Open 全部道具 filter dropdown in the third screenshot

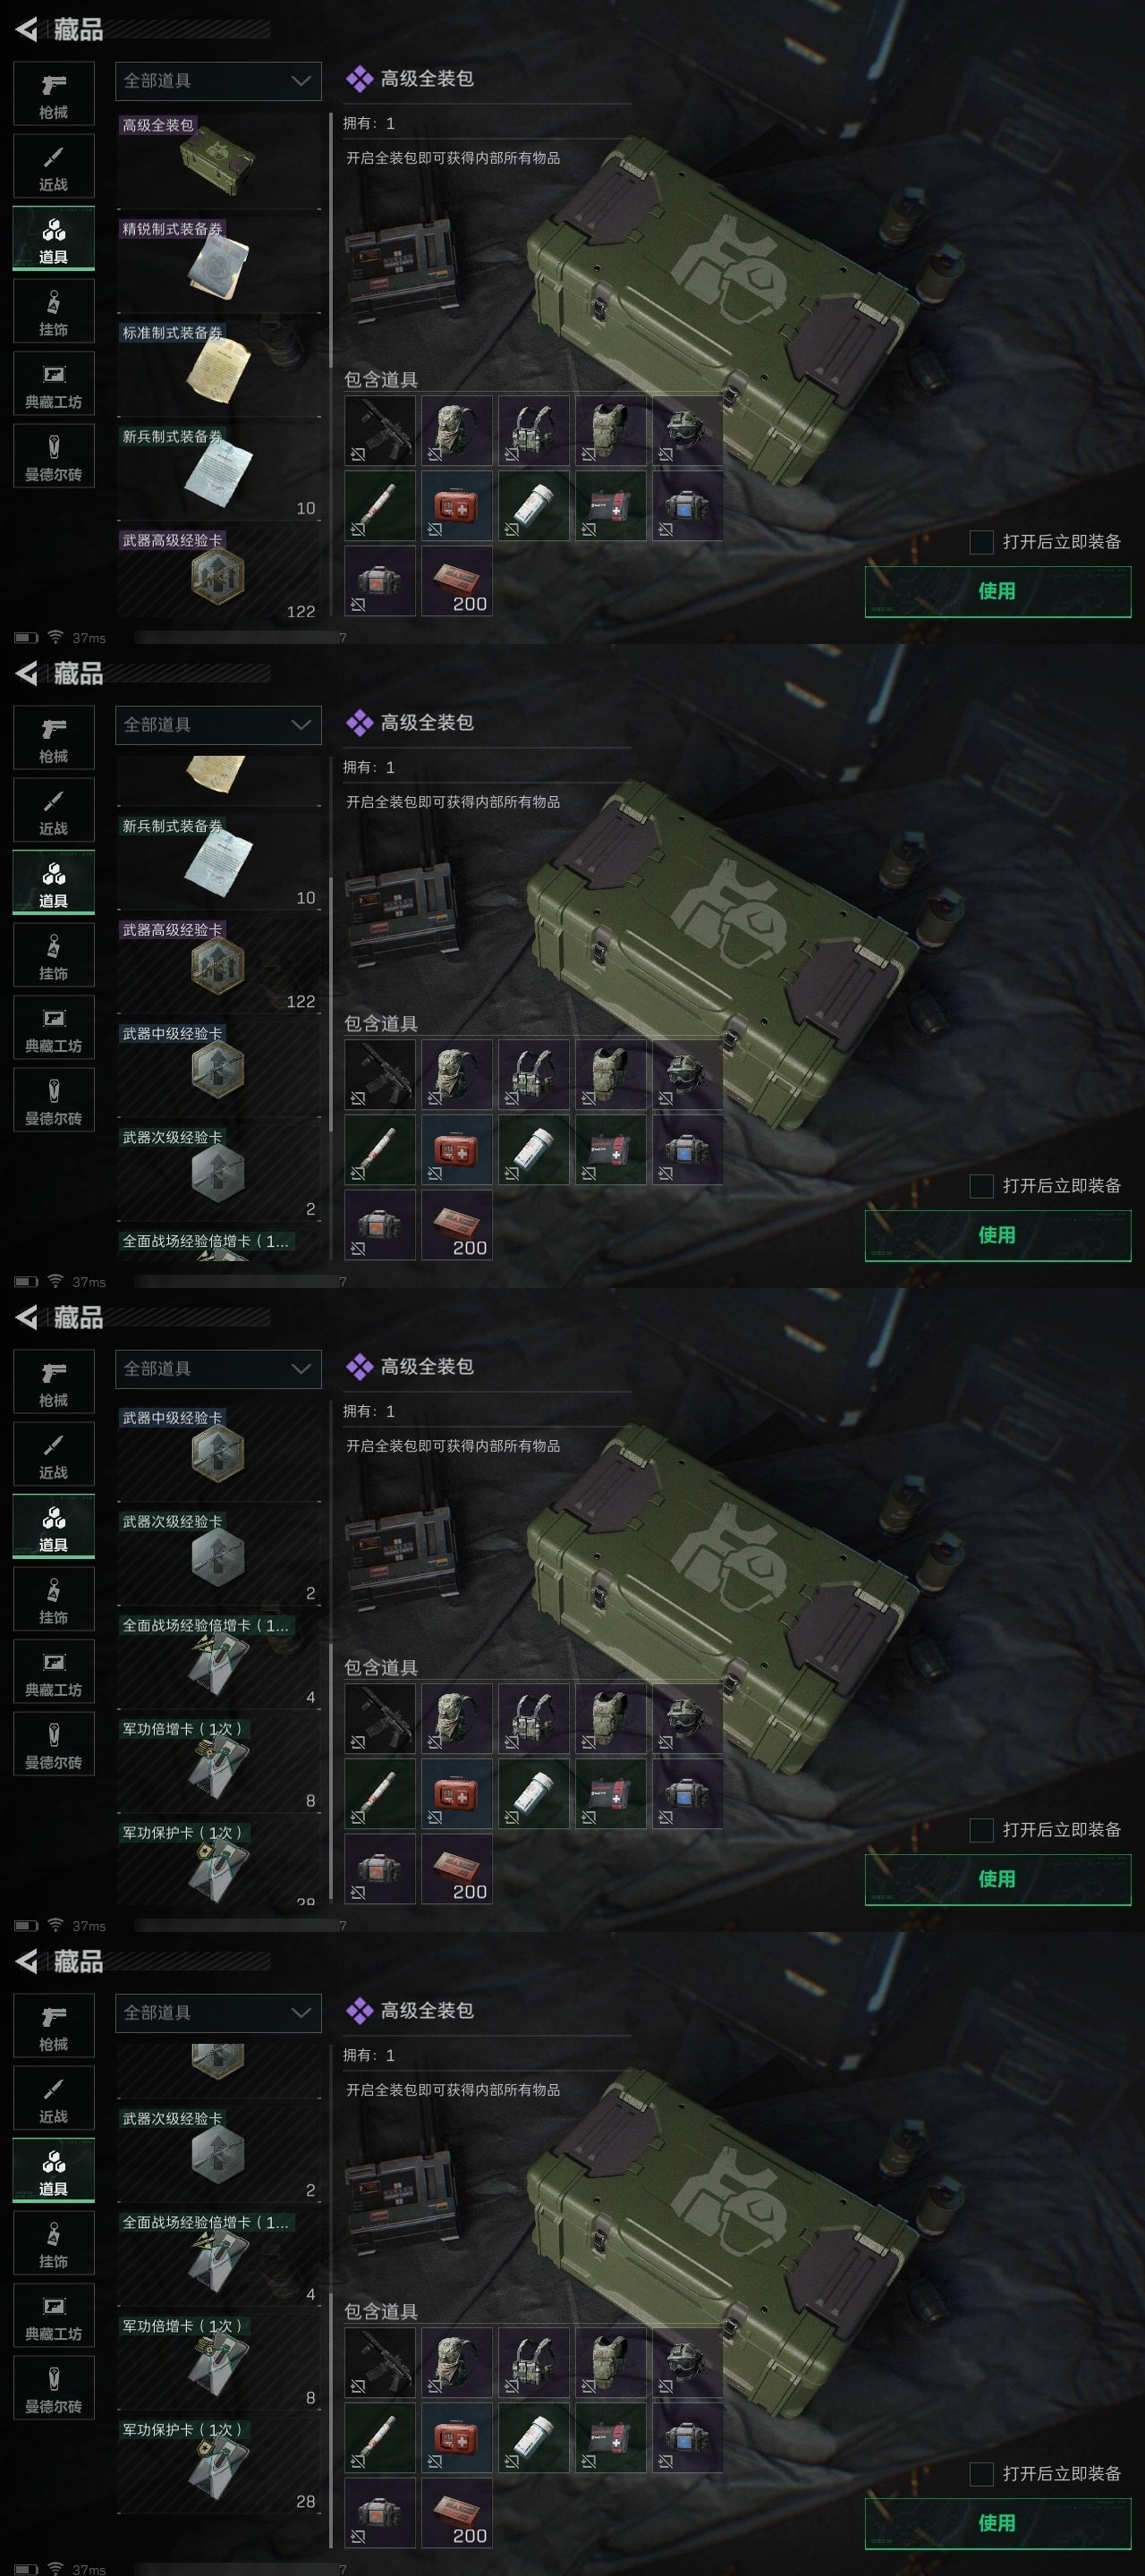(x=218, y=1369)
